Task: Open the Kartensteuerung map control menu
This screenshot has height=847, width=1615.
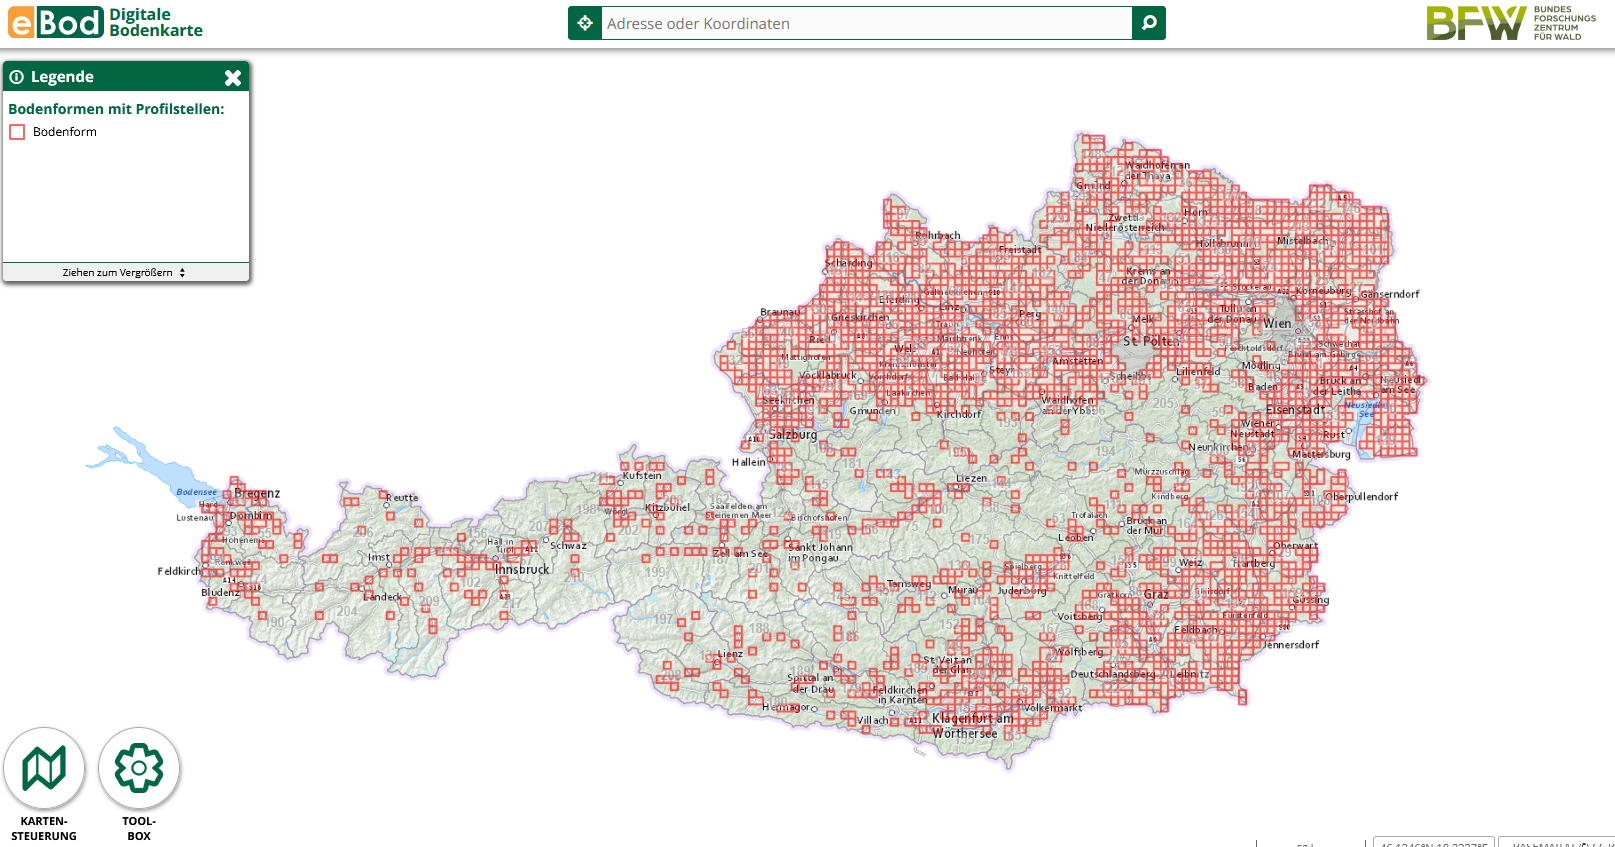Action: point(44,768)
